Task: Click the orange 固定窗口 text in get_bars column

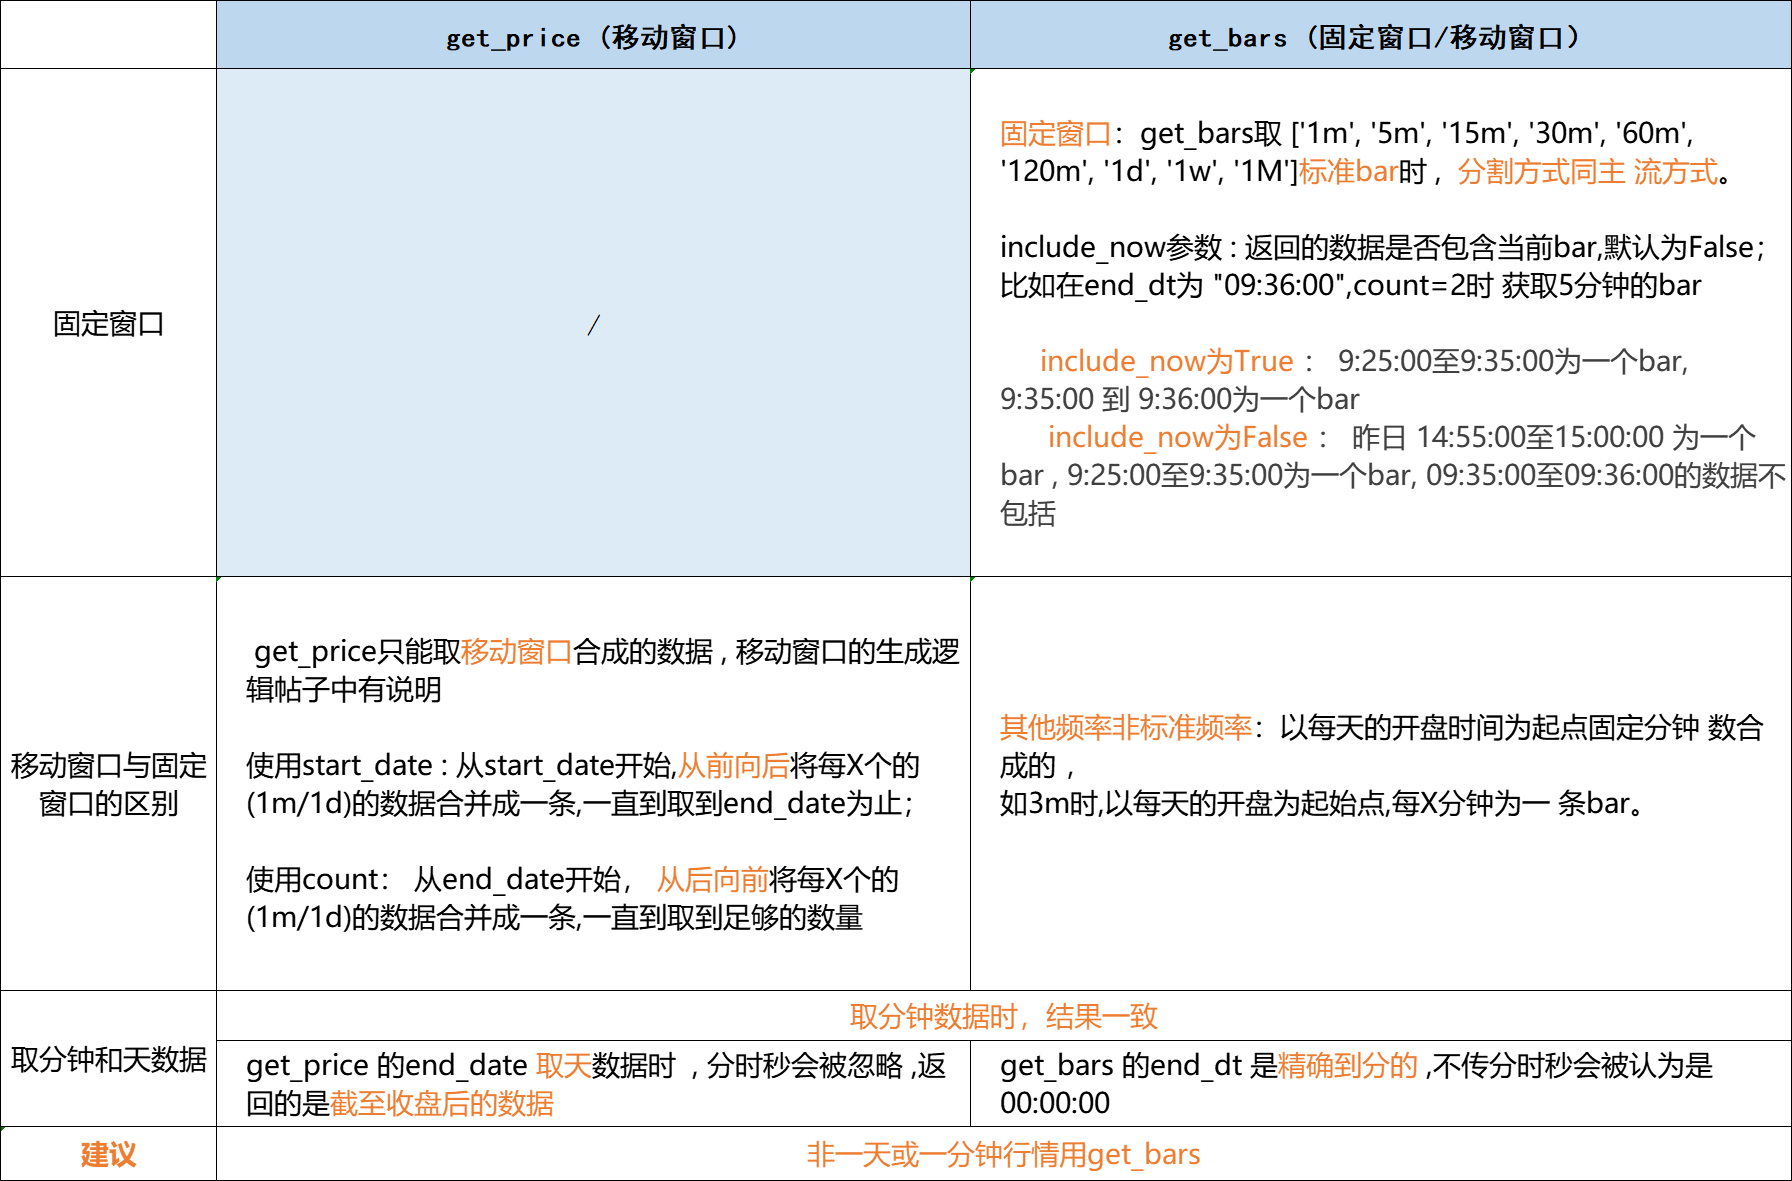Action: [x=1055, y=133]
